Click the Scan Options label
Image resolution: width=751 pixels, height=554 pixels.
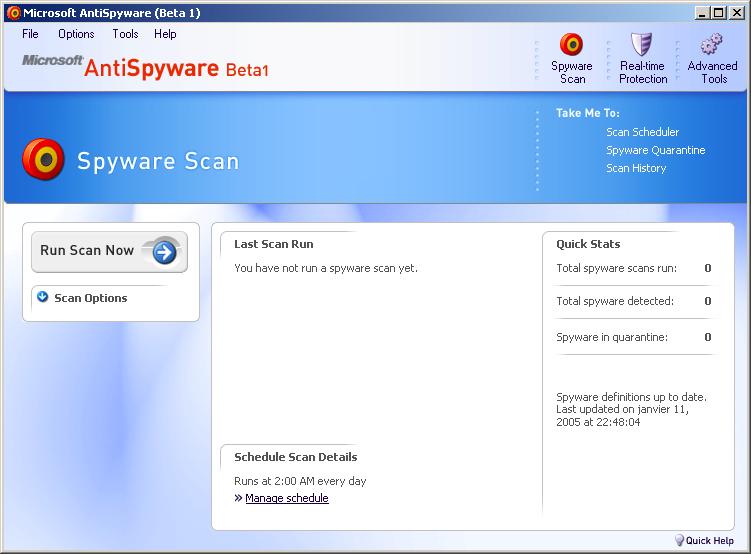(x=91, y=298)
